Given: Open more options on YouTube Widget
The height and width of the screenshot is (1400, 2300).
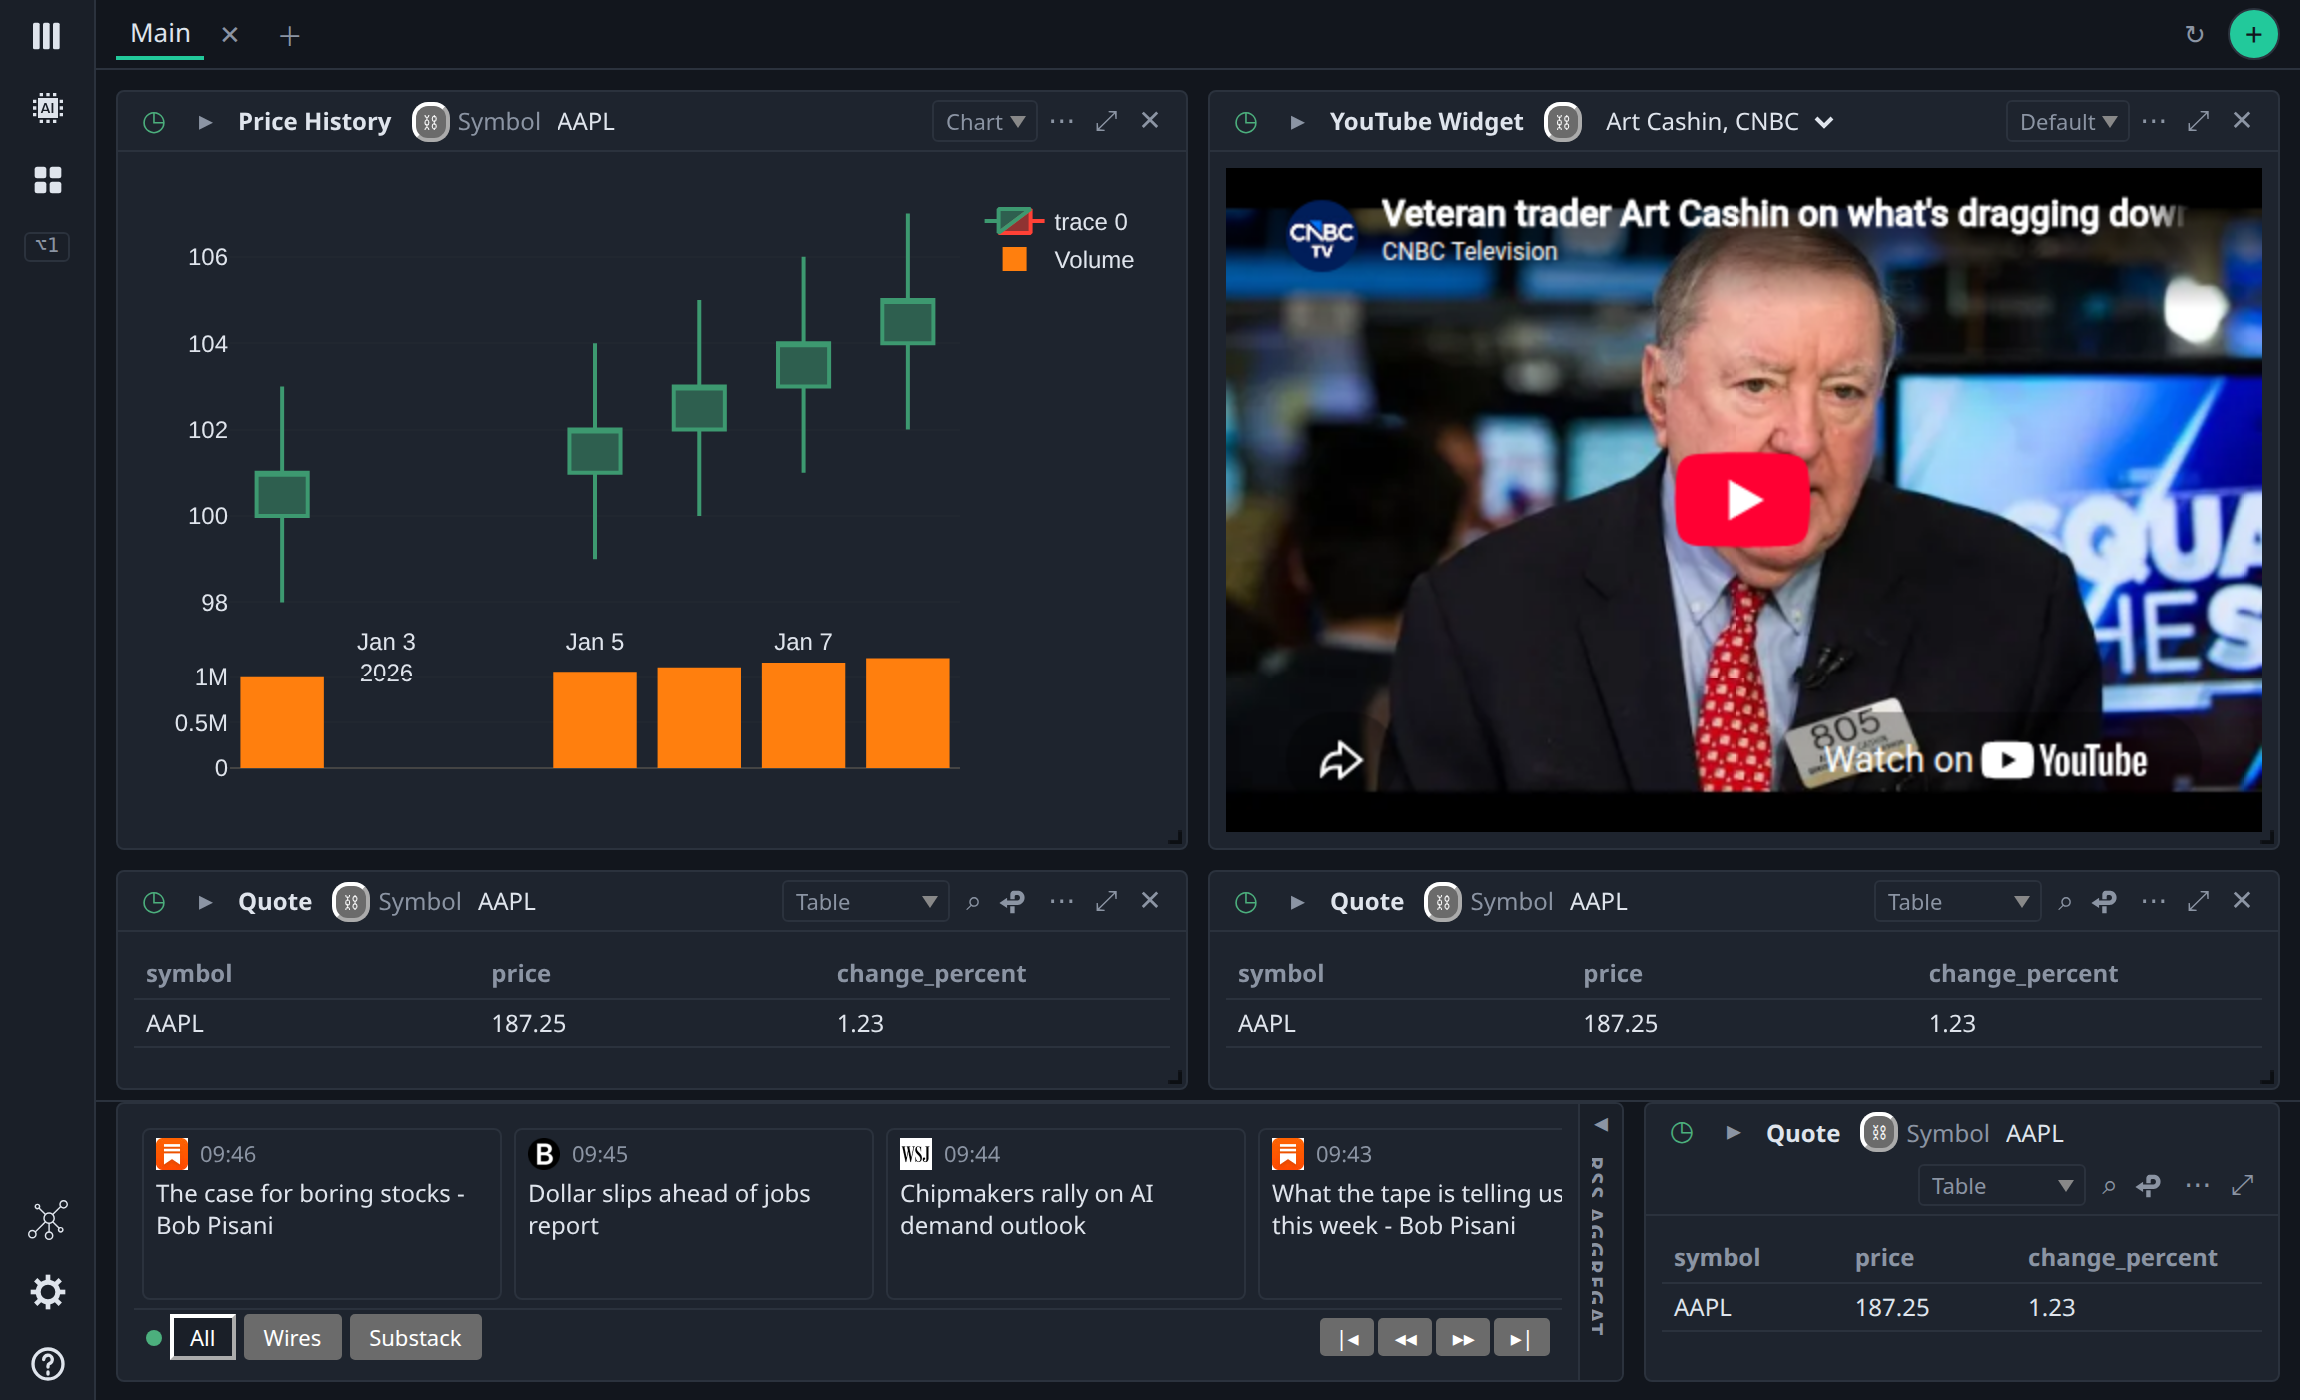Looking at the screenshot, I should [x=2154, y=121].
